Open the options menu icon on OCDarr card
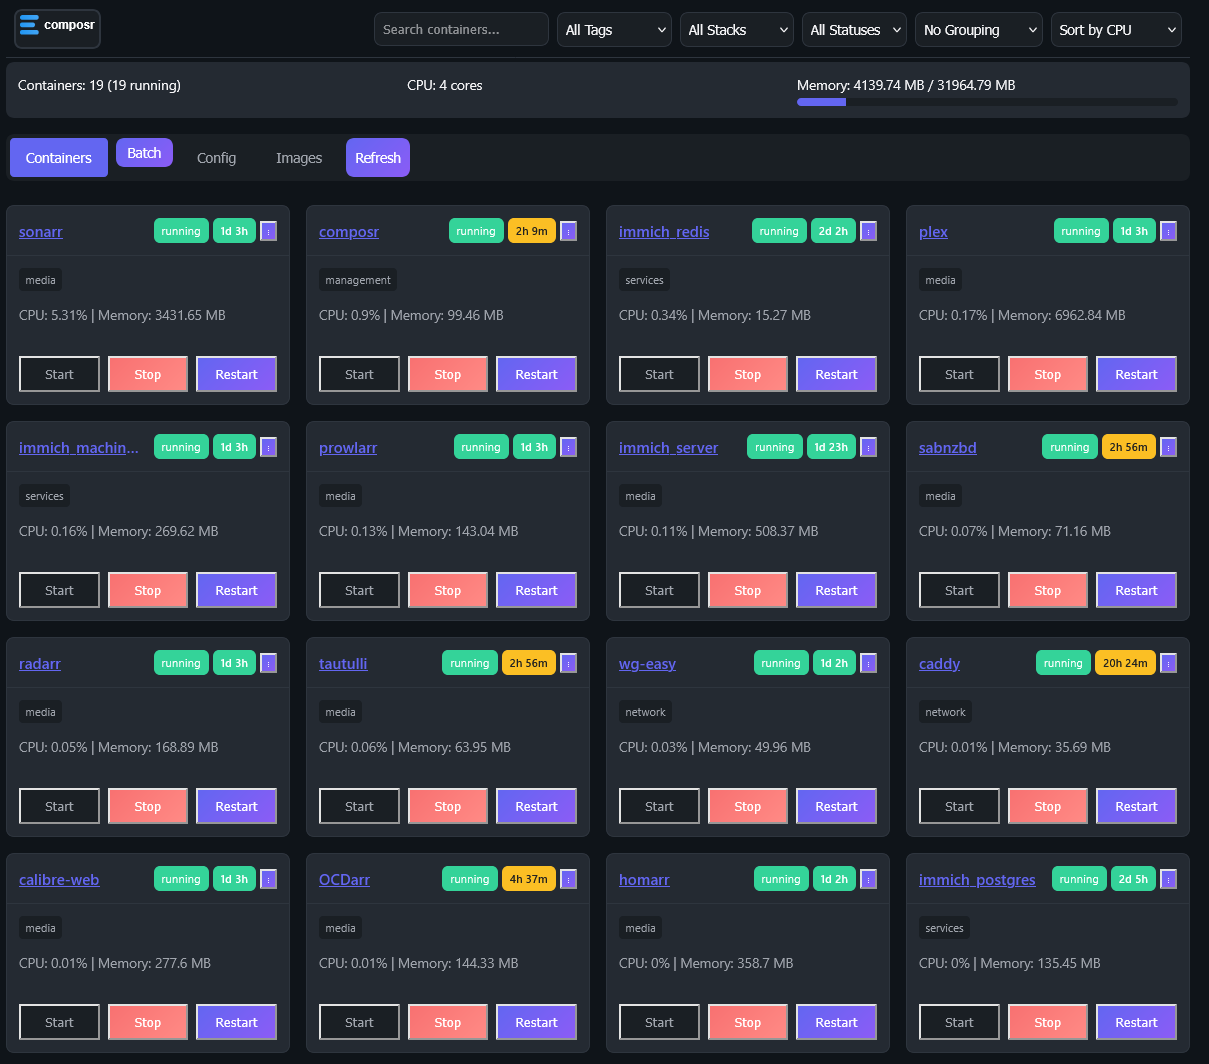 [568, 879]
